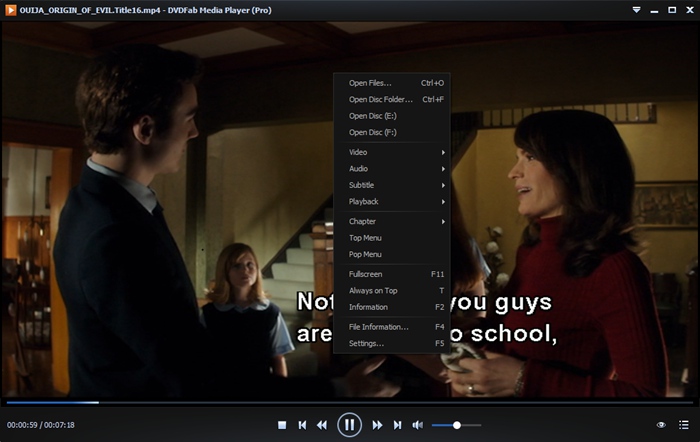
Task: Toggle Always on Top
Action: click(x=392, y=291)
